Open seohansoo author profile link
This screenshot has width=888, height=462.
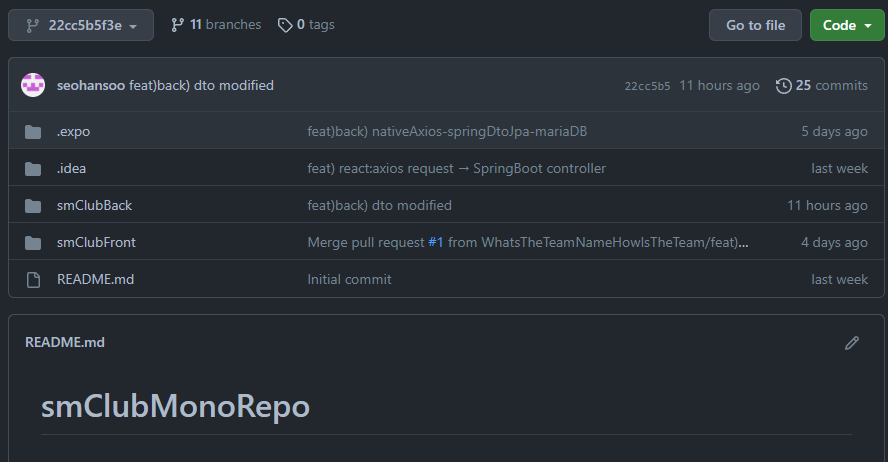91,85
